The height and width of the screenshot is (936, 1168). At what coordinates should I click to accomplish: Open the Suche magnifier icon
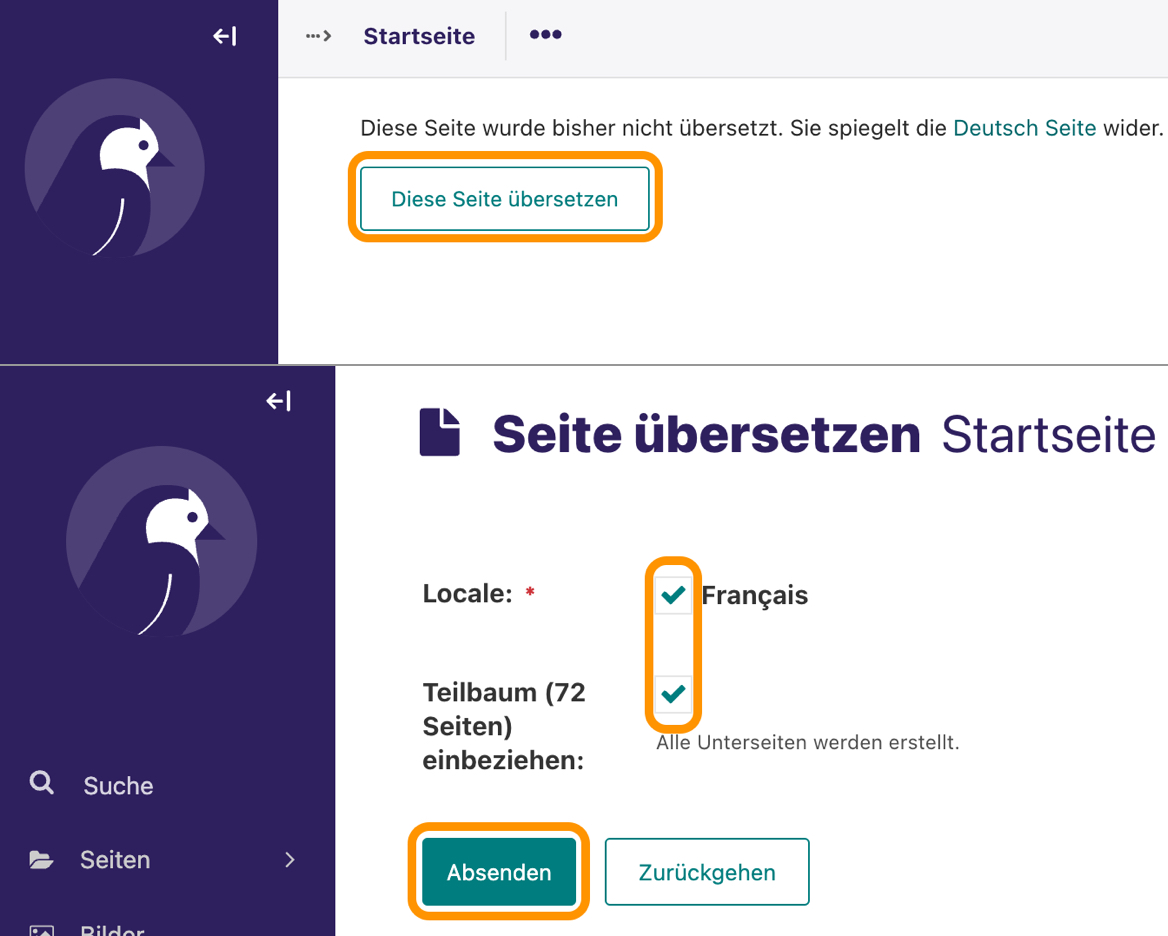pyautogui.click(x=42, y=783)
